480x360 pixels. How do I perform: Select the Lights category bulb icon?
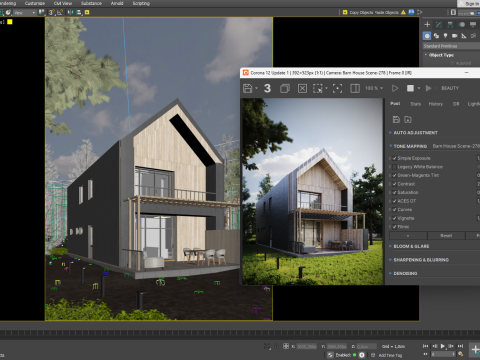coord(445,36)
